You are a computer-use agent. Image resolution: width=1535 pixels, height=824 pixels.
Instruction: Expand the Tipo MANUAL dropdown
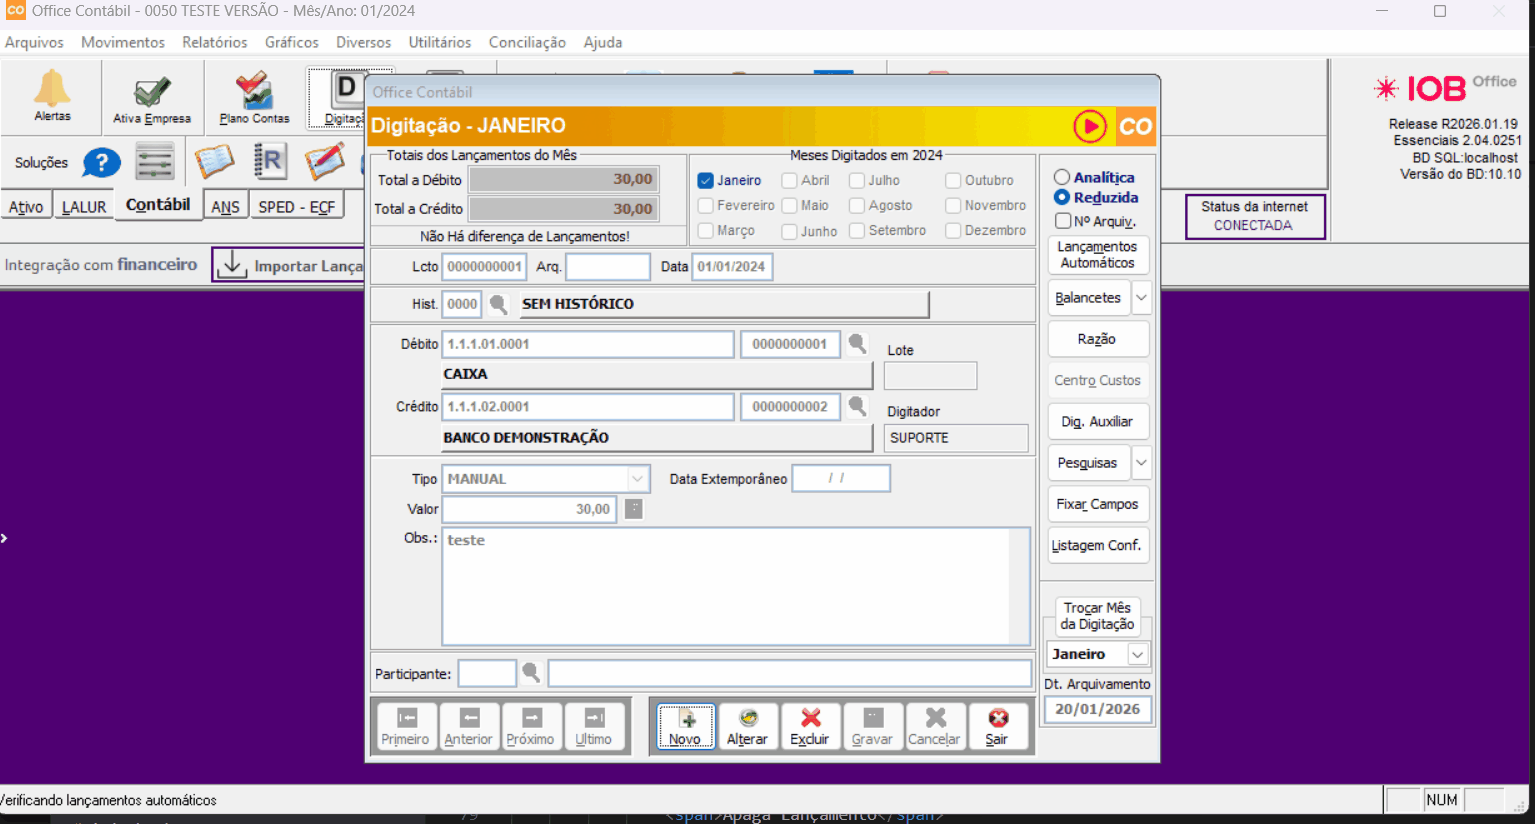coord(637,479)
